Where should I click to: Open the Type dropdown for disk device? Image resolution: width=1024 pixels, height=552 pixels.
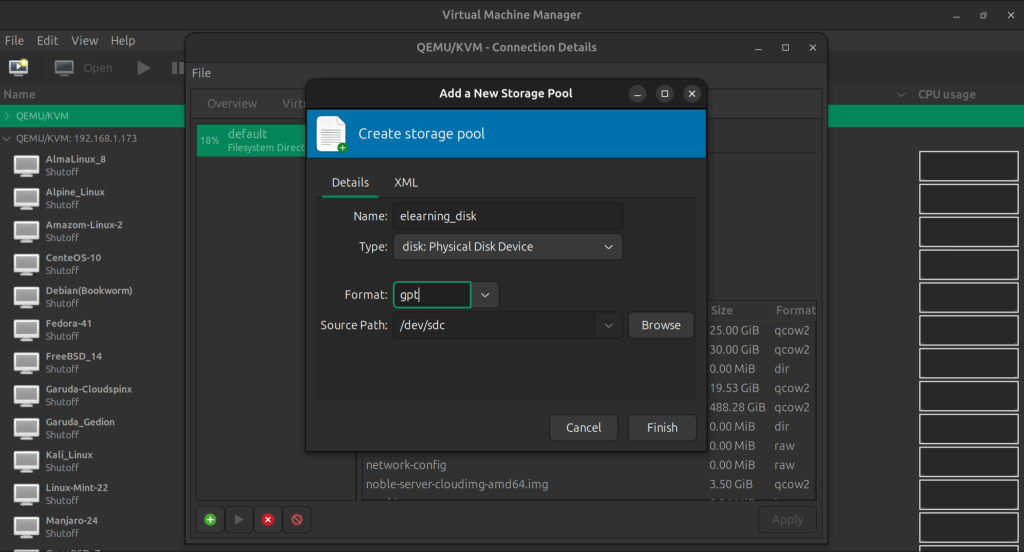click(x=507, y=247)
